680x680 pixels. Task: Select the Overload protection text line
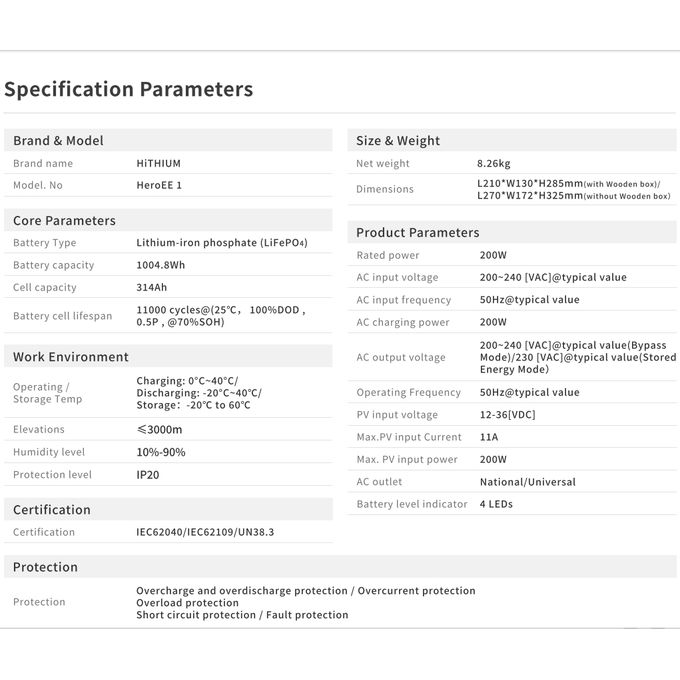188,603
